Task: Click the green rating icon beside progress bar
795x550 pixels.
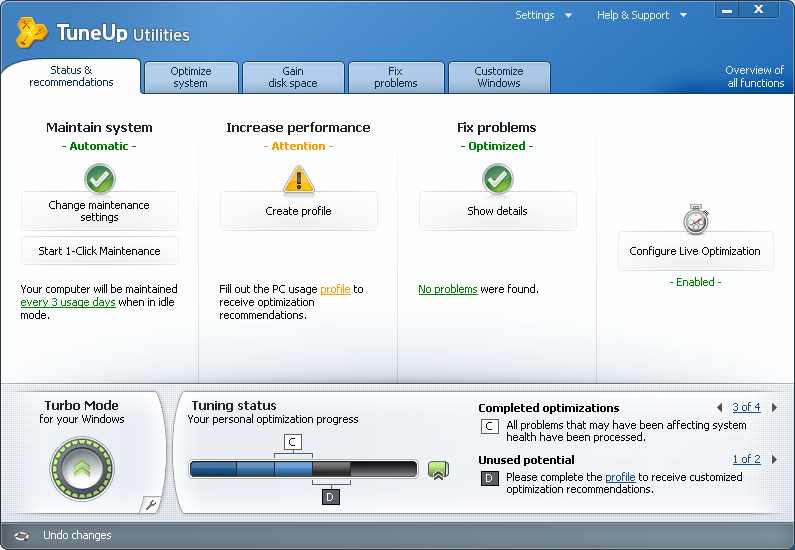Action: pyautogui.click(x=438, y=470)
